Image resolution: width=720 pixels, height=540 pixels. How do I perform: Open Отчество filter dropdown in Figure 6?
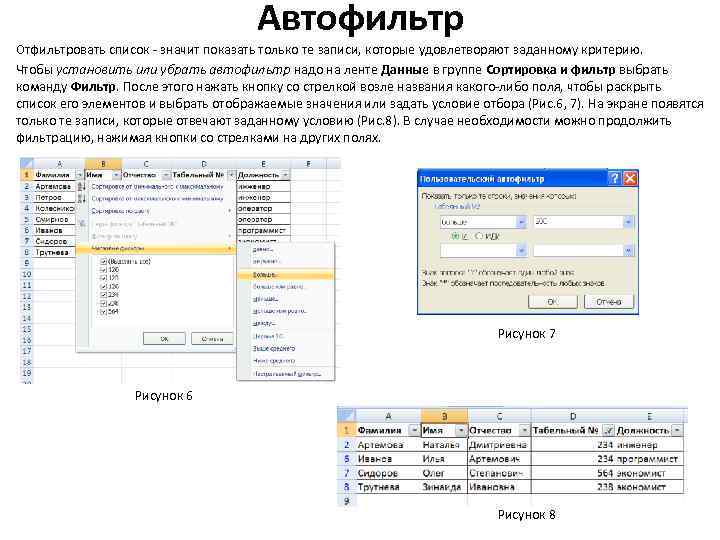[x=166, y=175]
